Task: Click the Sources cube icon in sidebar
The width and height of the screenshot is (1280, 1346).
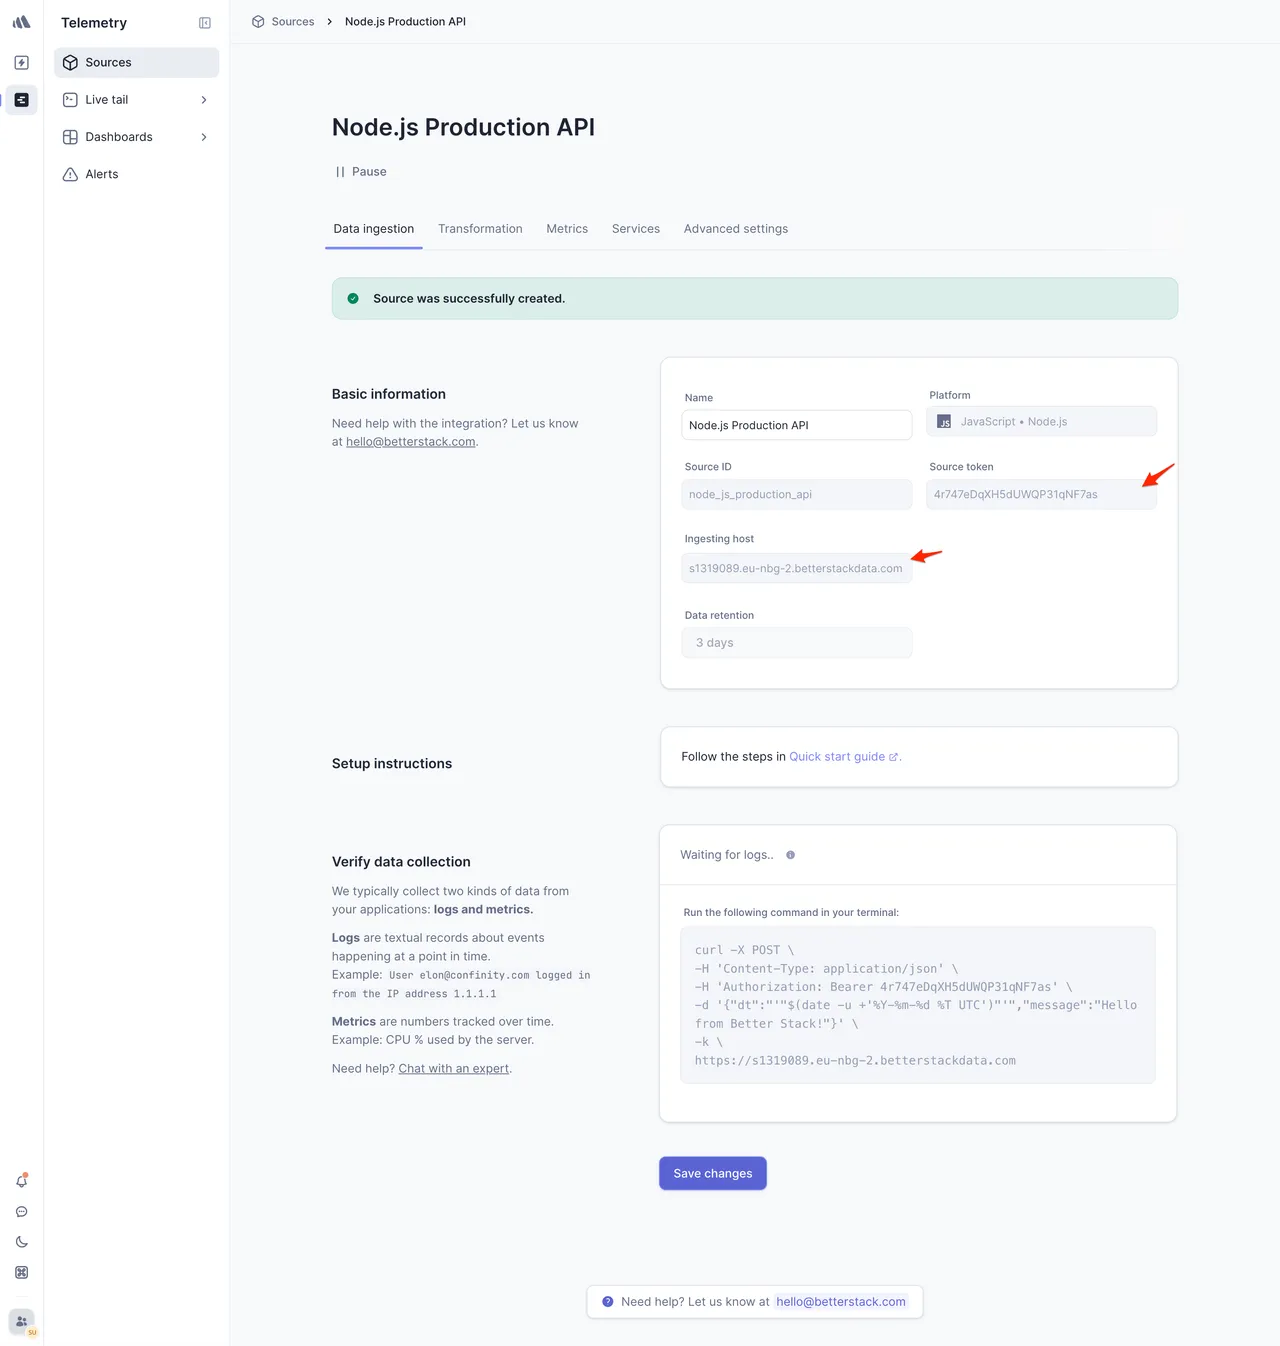Action: pyautogui.click(x=70, y=62)
